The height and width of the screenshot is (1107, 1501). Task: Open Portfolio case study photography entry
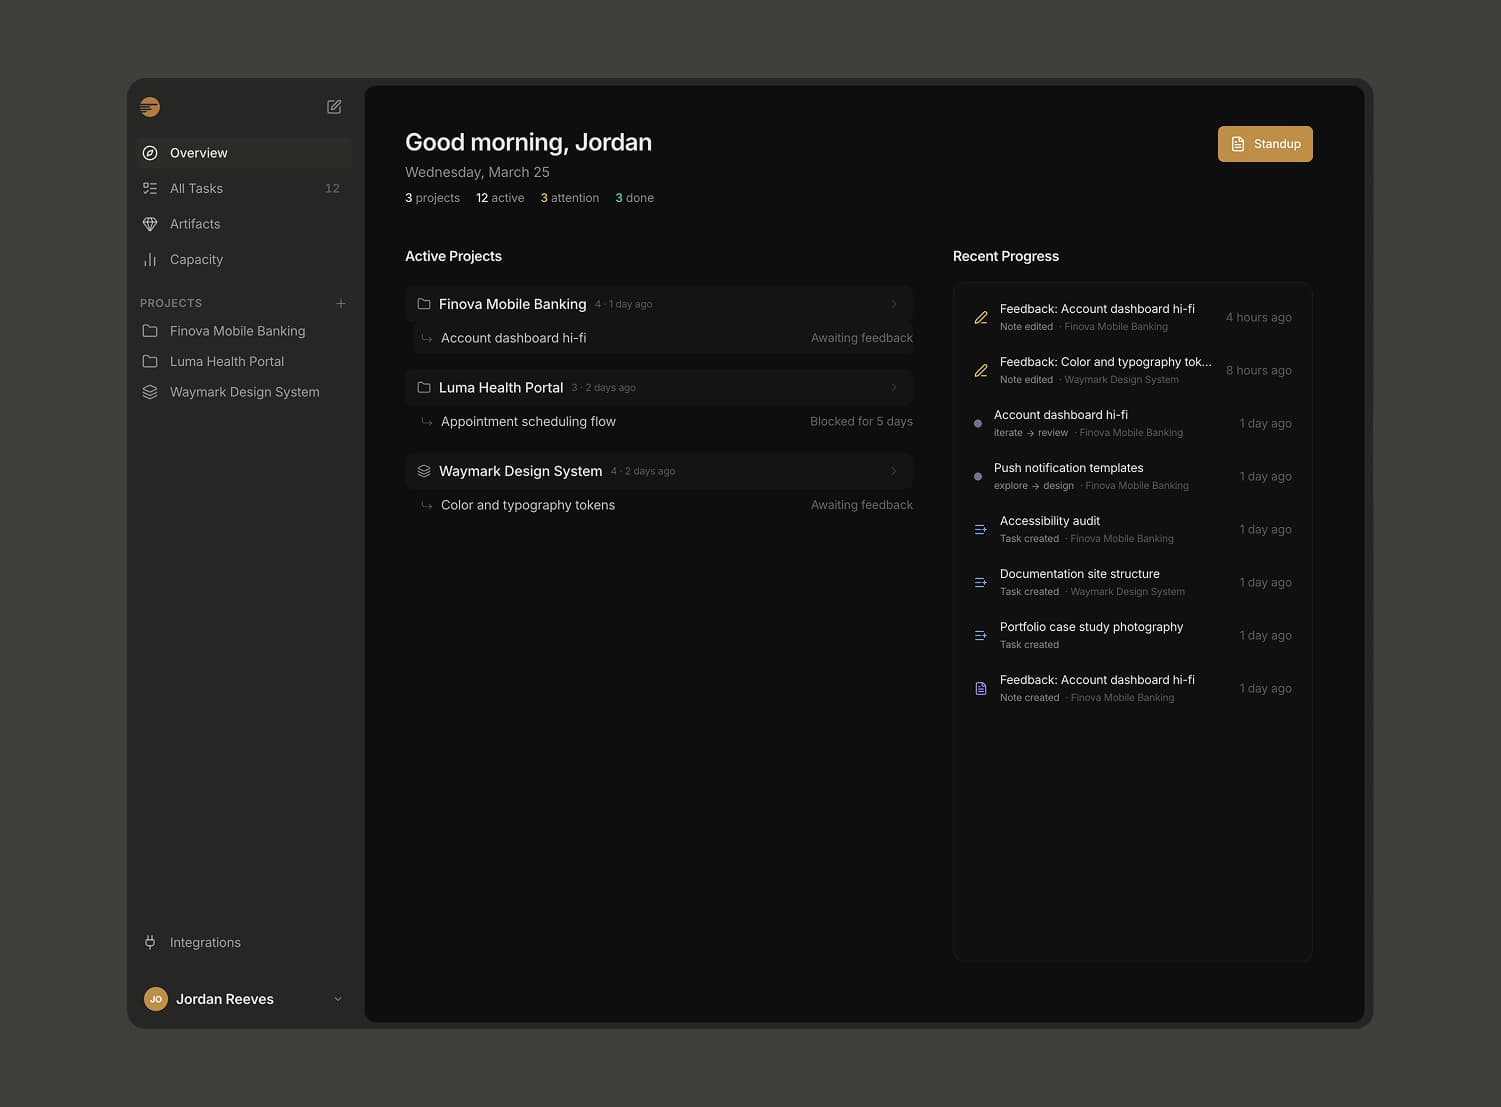[1132, 635]
